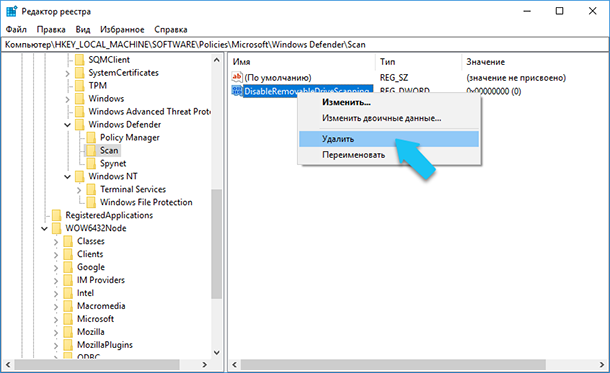Choose Изменить двоичные данные... in context menu
Image resolution: width=610 pixels, height=373 pixels.
tap(389, 118)
